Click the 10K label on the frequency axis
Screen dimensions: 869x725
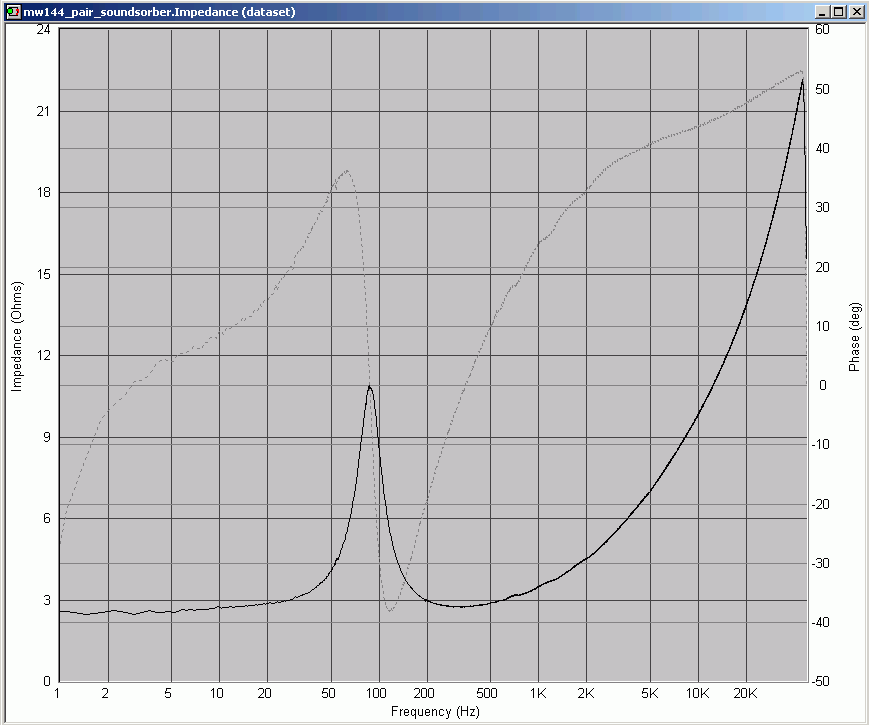click(697, 693)
